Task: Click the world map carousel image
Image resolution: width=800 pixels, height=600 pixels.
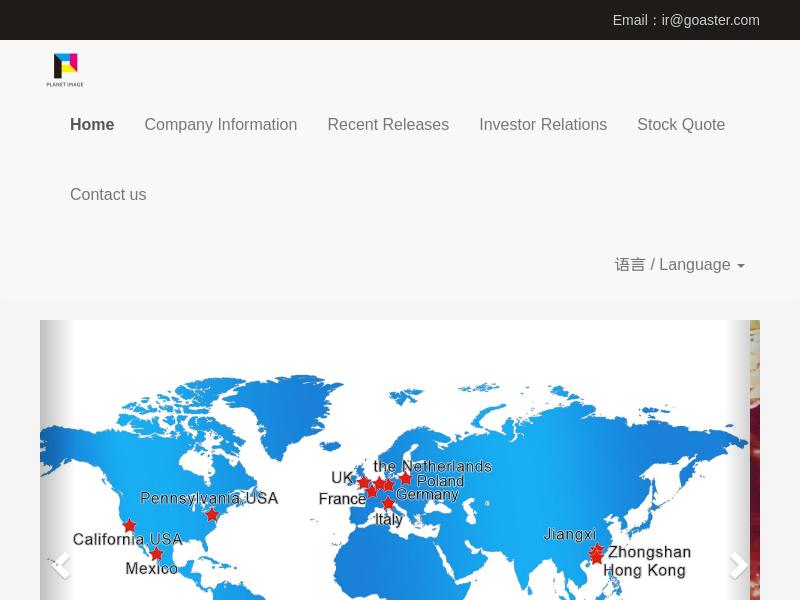Action: tap(400, 460)
